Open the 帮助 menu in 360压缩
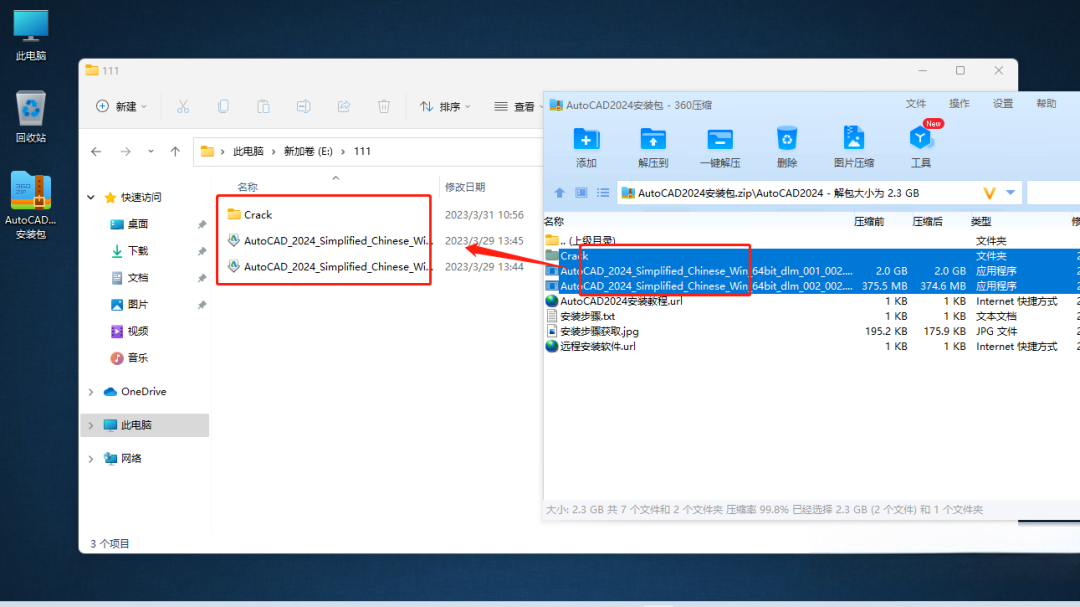1080x607 pixels. point(1046,103)
